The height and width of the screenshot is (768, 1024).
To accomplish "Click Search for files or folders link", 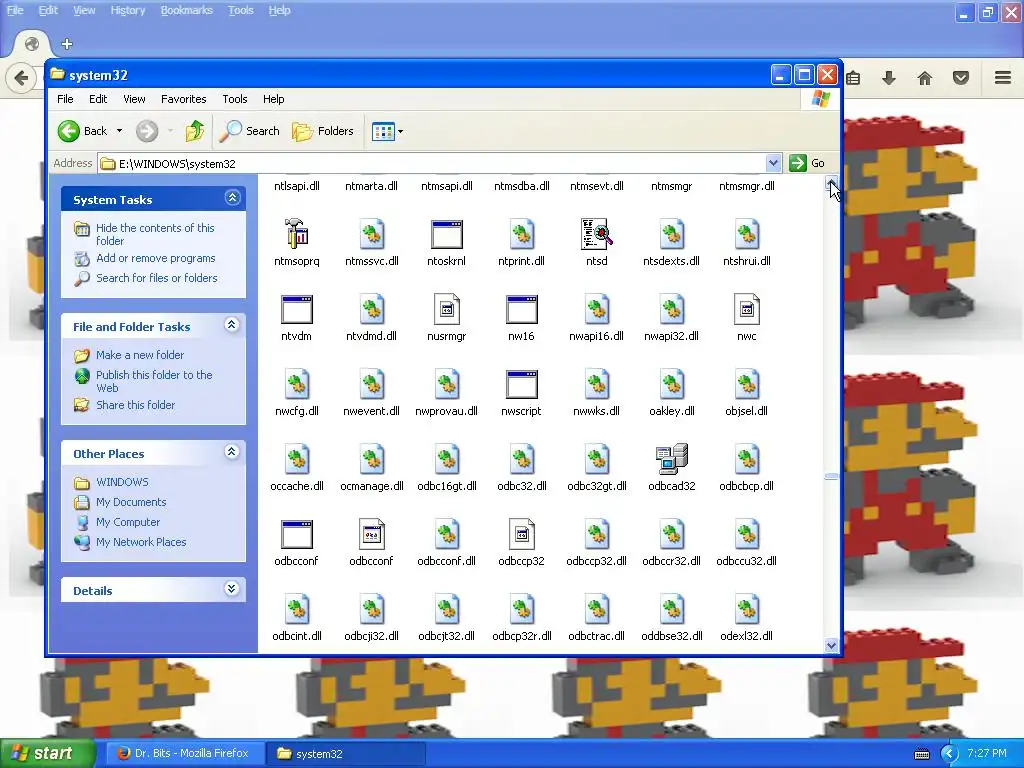I will (157, 278).
